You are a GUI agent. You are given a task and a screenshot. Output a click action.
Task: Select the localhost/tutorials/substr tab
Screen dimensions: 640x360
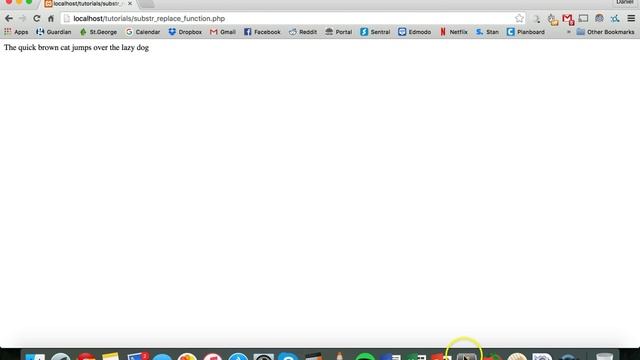tap(87, 4)
